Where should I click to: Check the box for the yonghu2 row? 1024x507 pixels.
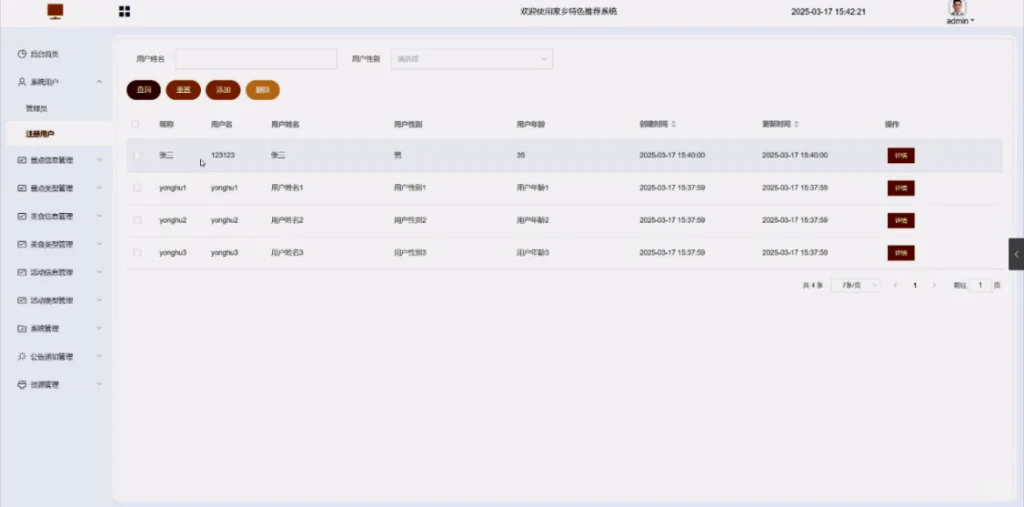pos(137,220)
